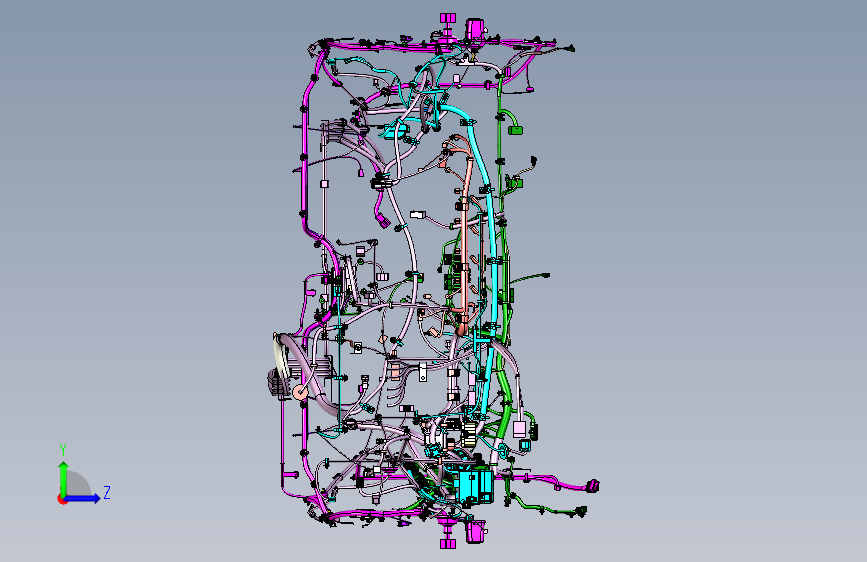867x562 pixels.
Task: Select the gray YZ plane arc on the triad
Action: click(78, 484)
